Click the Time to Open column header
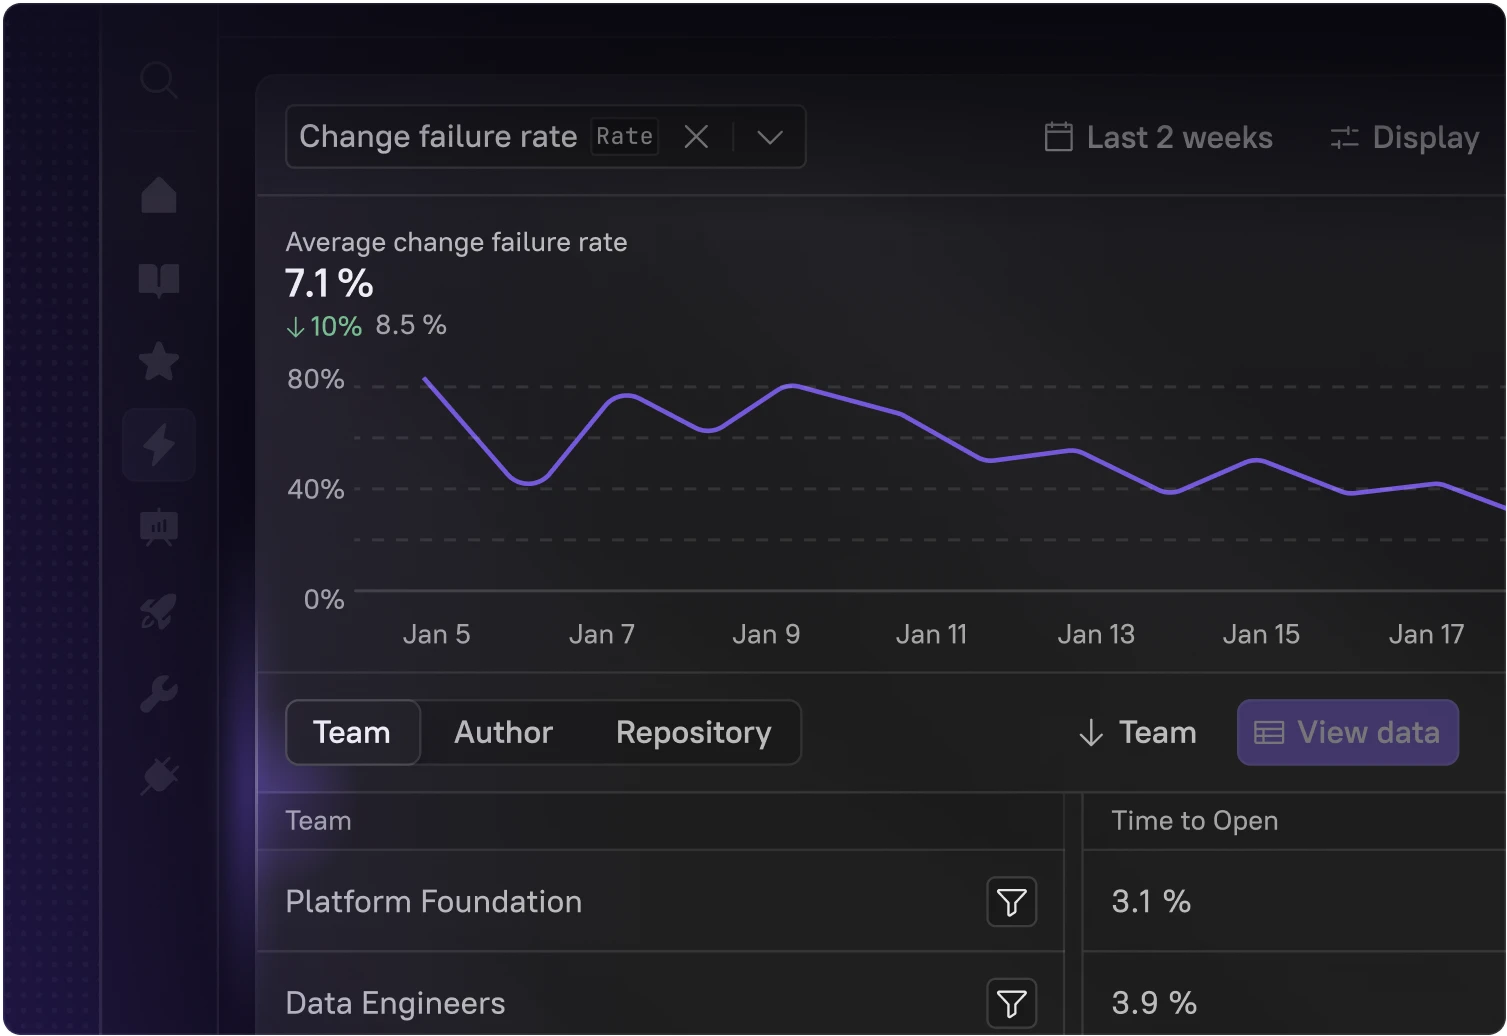Viewport: 1507px width, 1036px height. 1194,821
